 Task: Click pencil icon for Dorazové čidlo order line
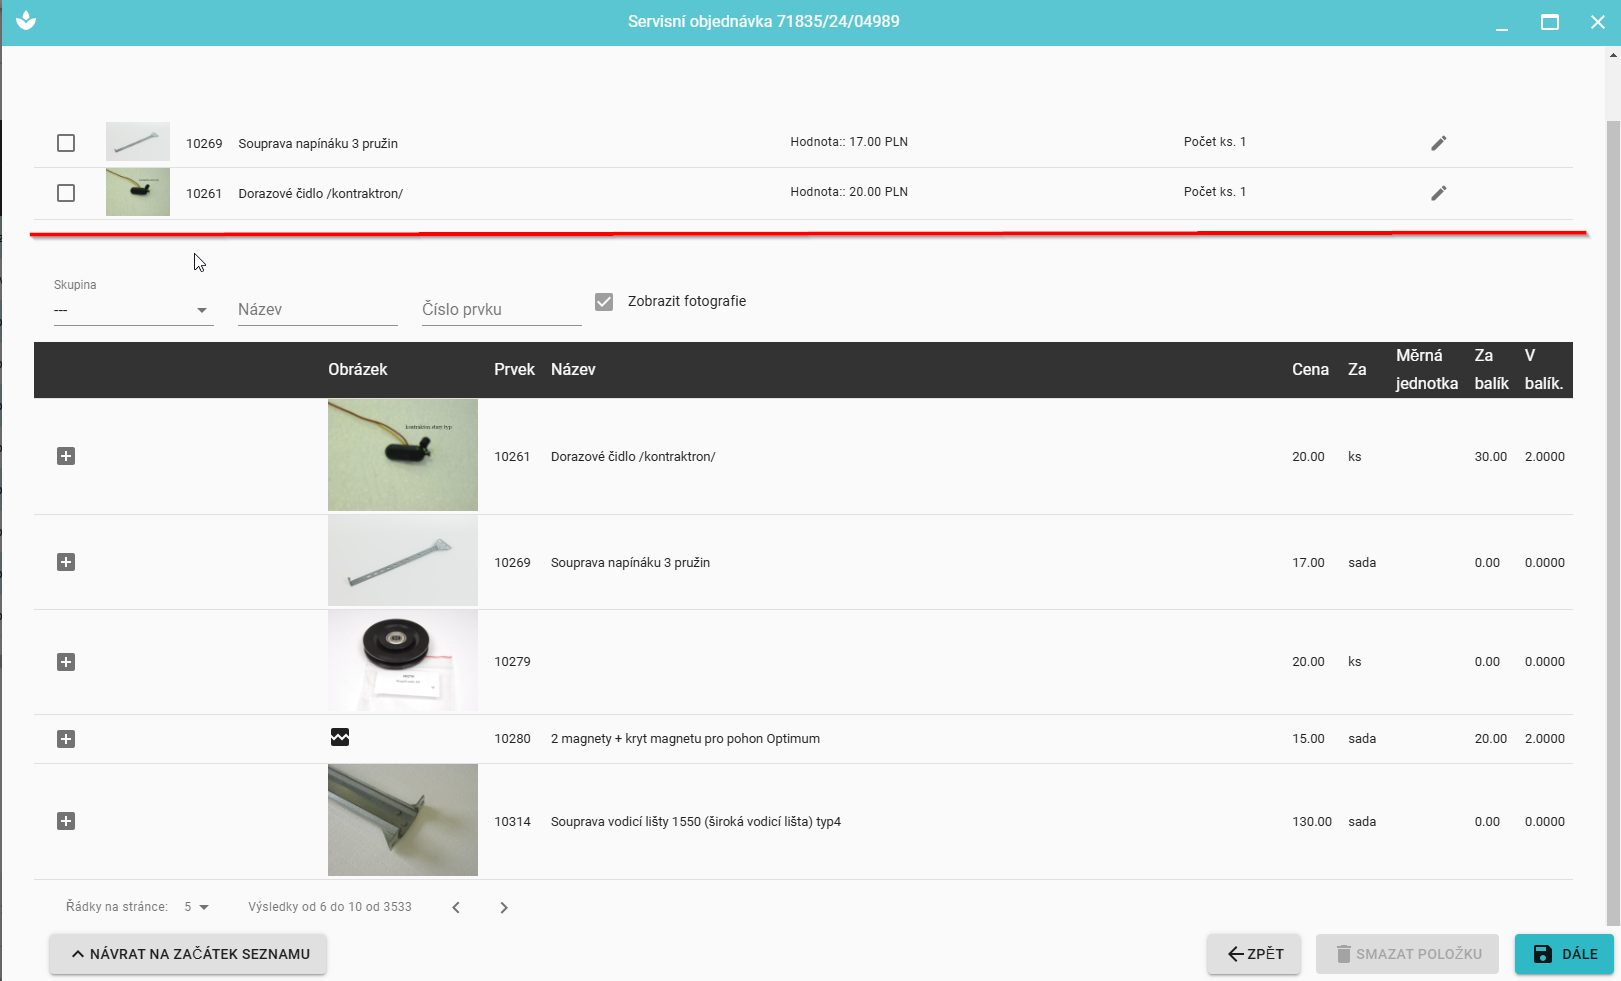pos(1438,193)
